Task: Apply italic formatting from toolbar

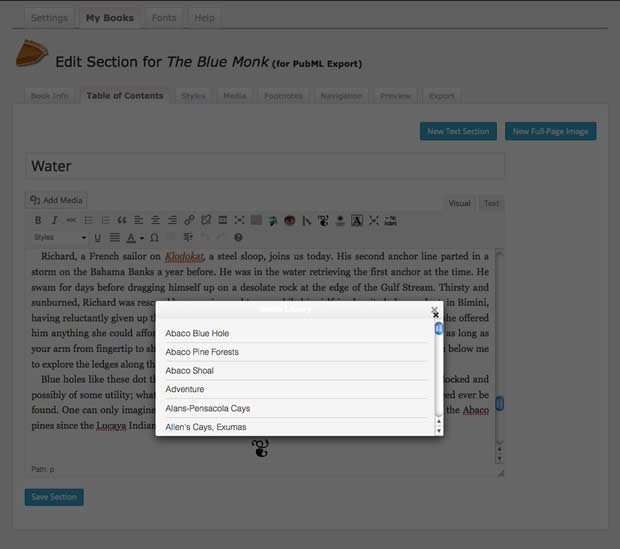Action: [x=54, y=220]
